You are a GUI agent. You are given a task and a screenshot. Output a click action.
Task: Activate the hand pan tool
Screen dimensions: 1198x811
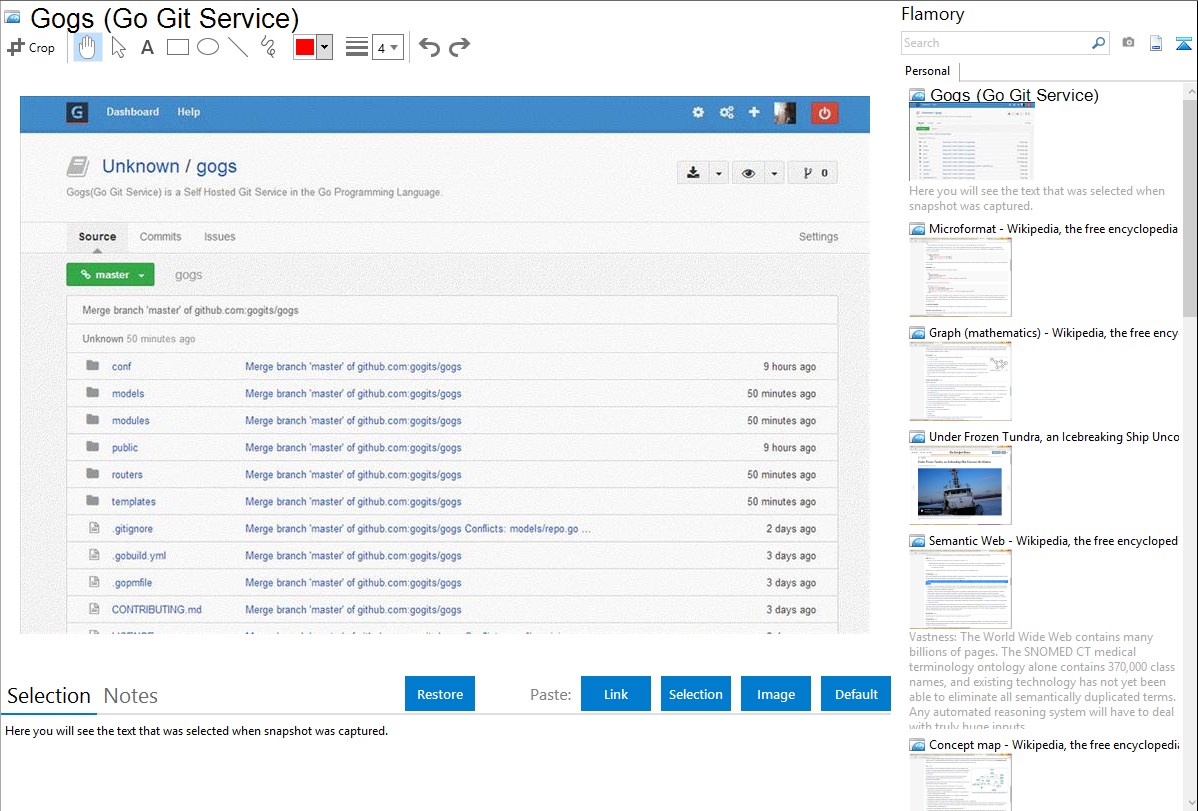87,47
